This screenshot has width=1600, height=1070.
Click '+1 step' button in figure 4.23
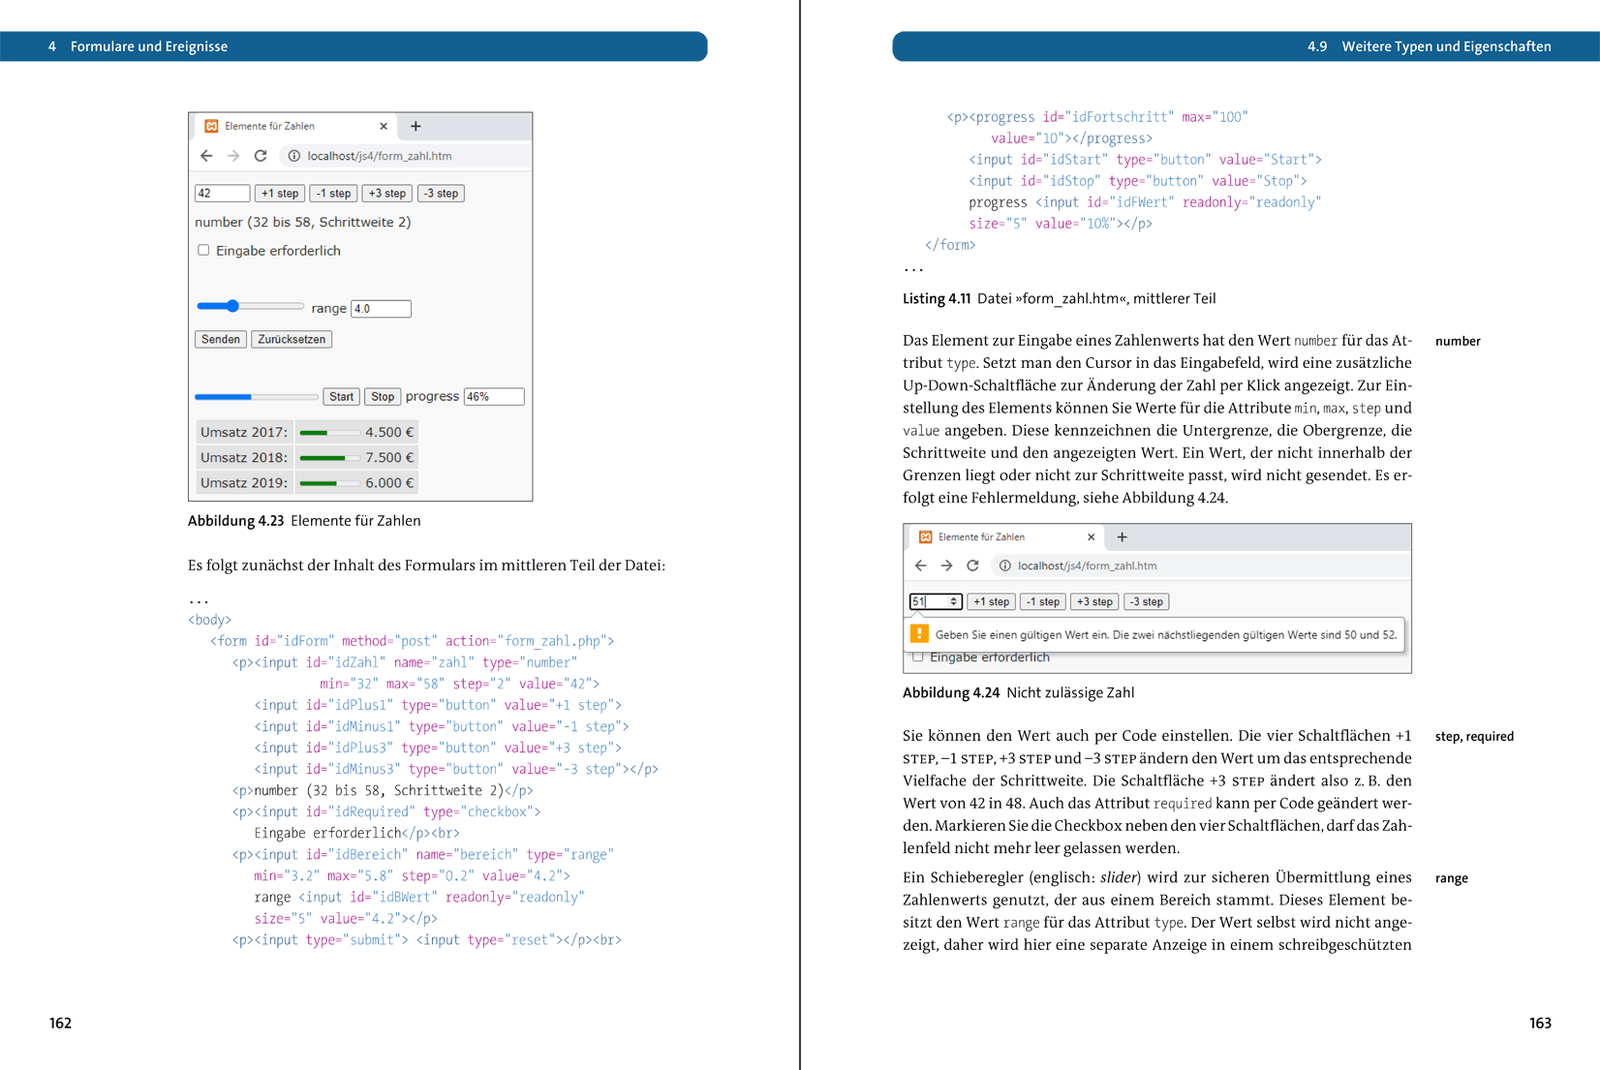point(280,194)
